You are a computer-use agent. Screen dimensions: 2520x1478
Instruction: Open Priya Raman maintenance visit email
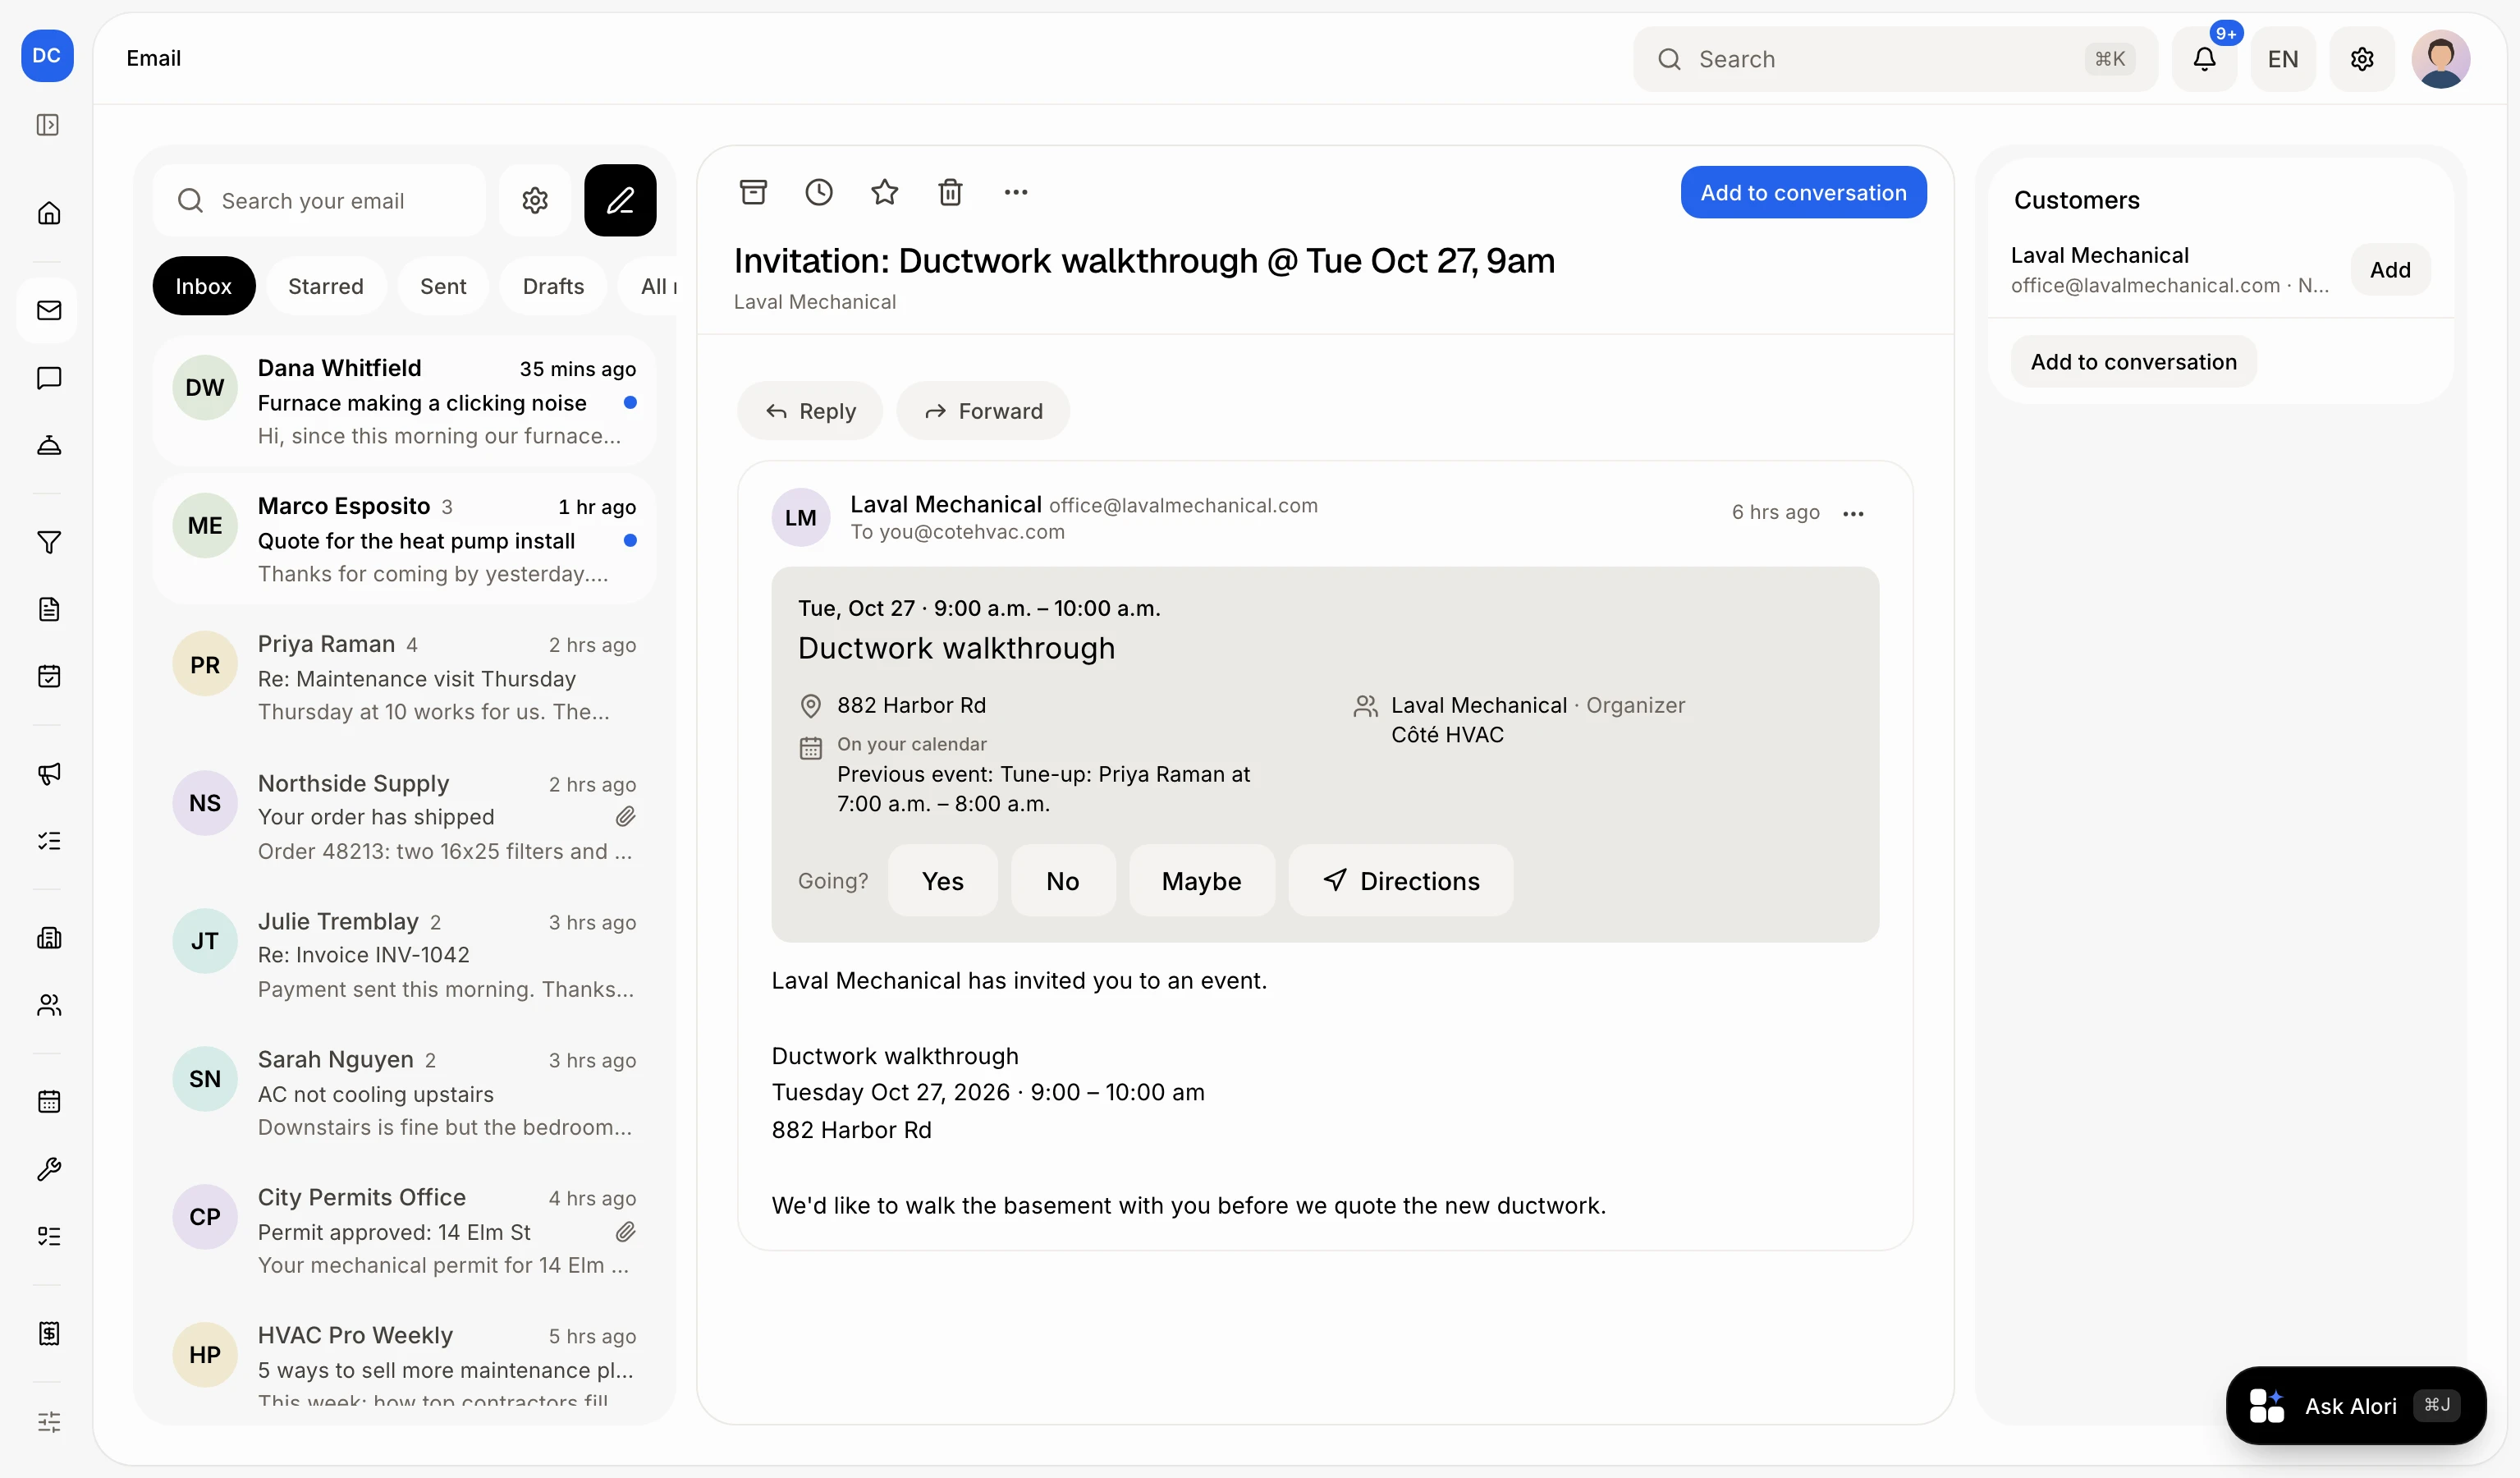pyautogui.click(x=404, y=677)
